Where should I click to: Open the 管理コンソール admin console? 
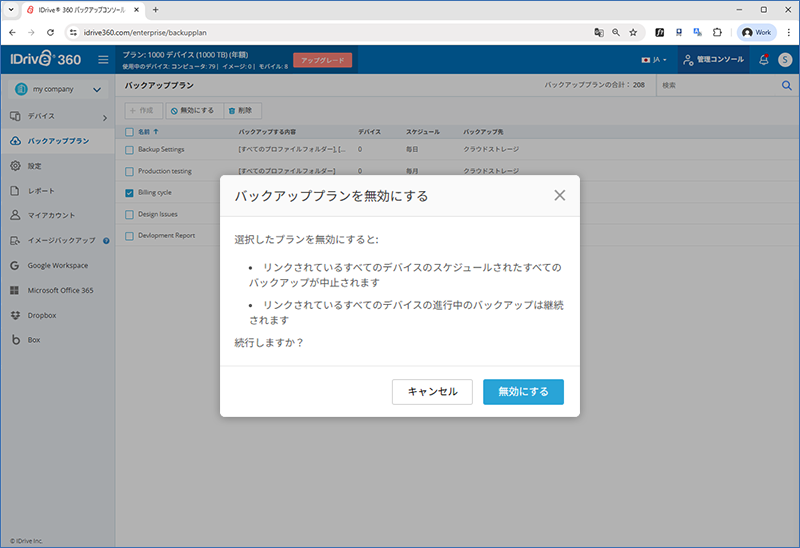click(x=713, y=60)
